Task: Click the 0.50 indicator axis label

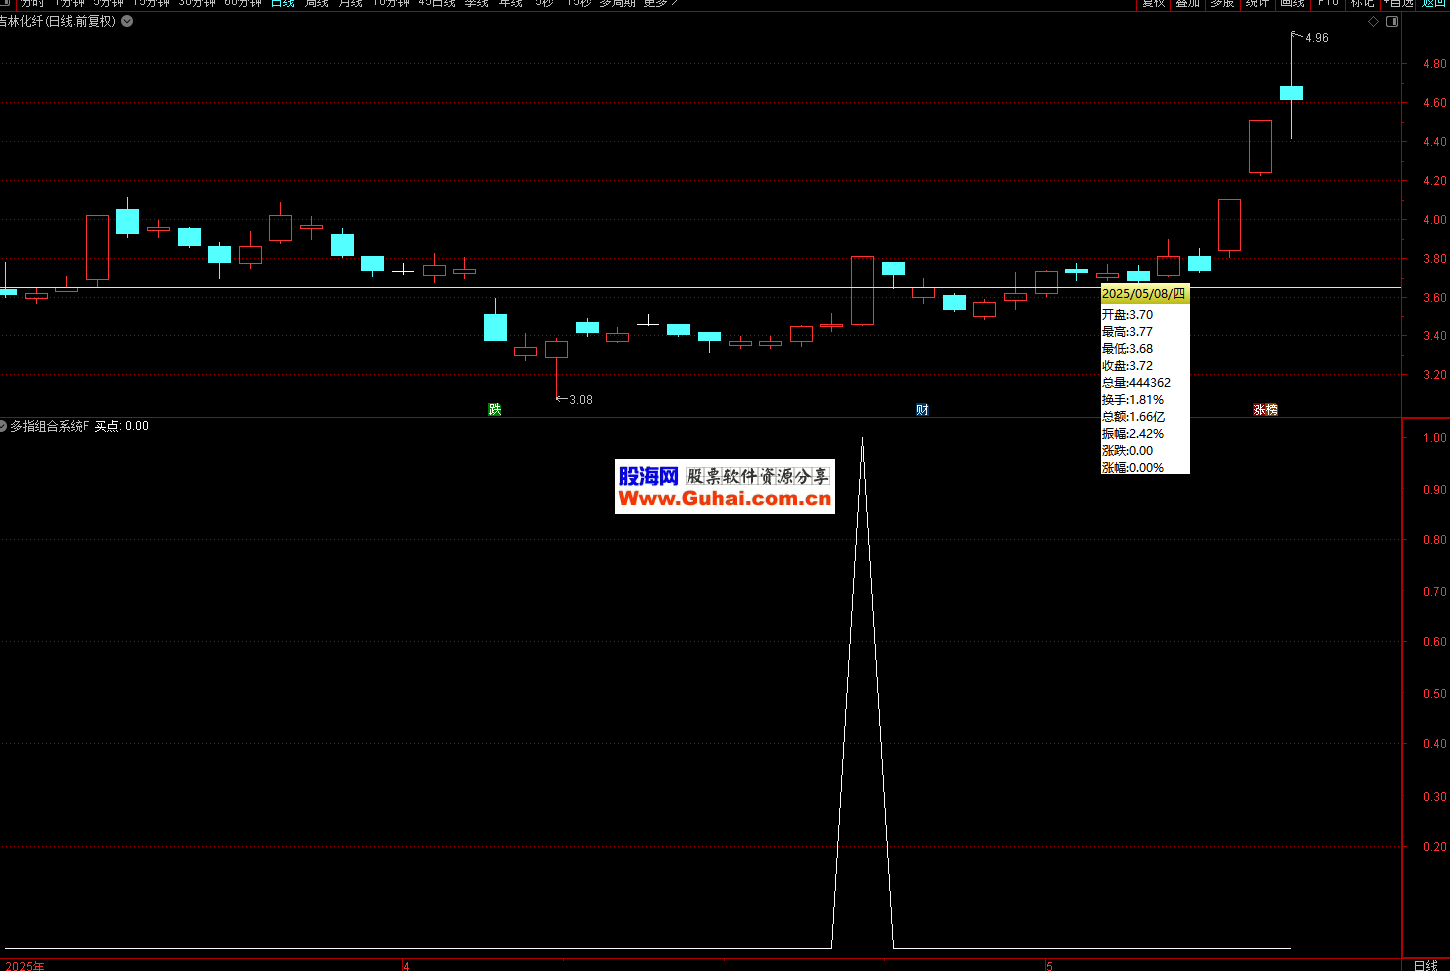Action: click(1434, 693)
